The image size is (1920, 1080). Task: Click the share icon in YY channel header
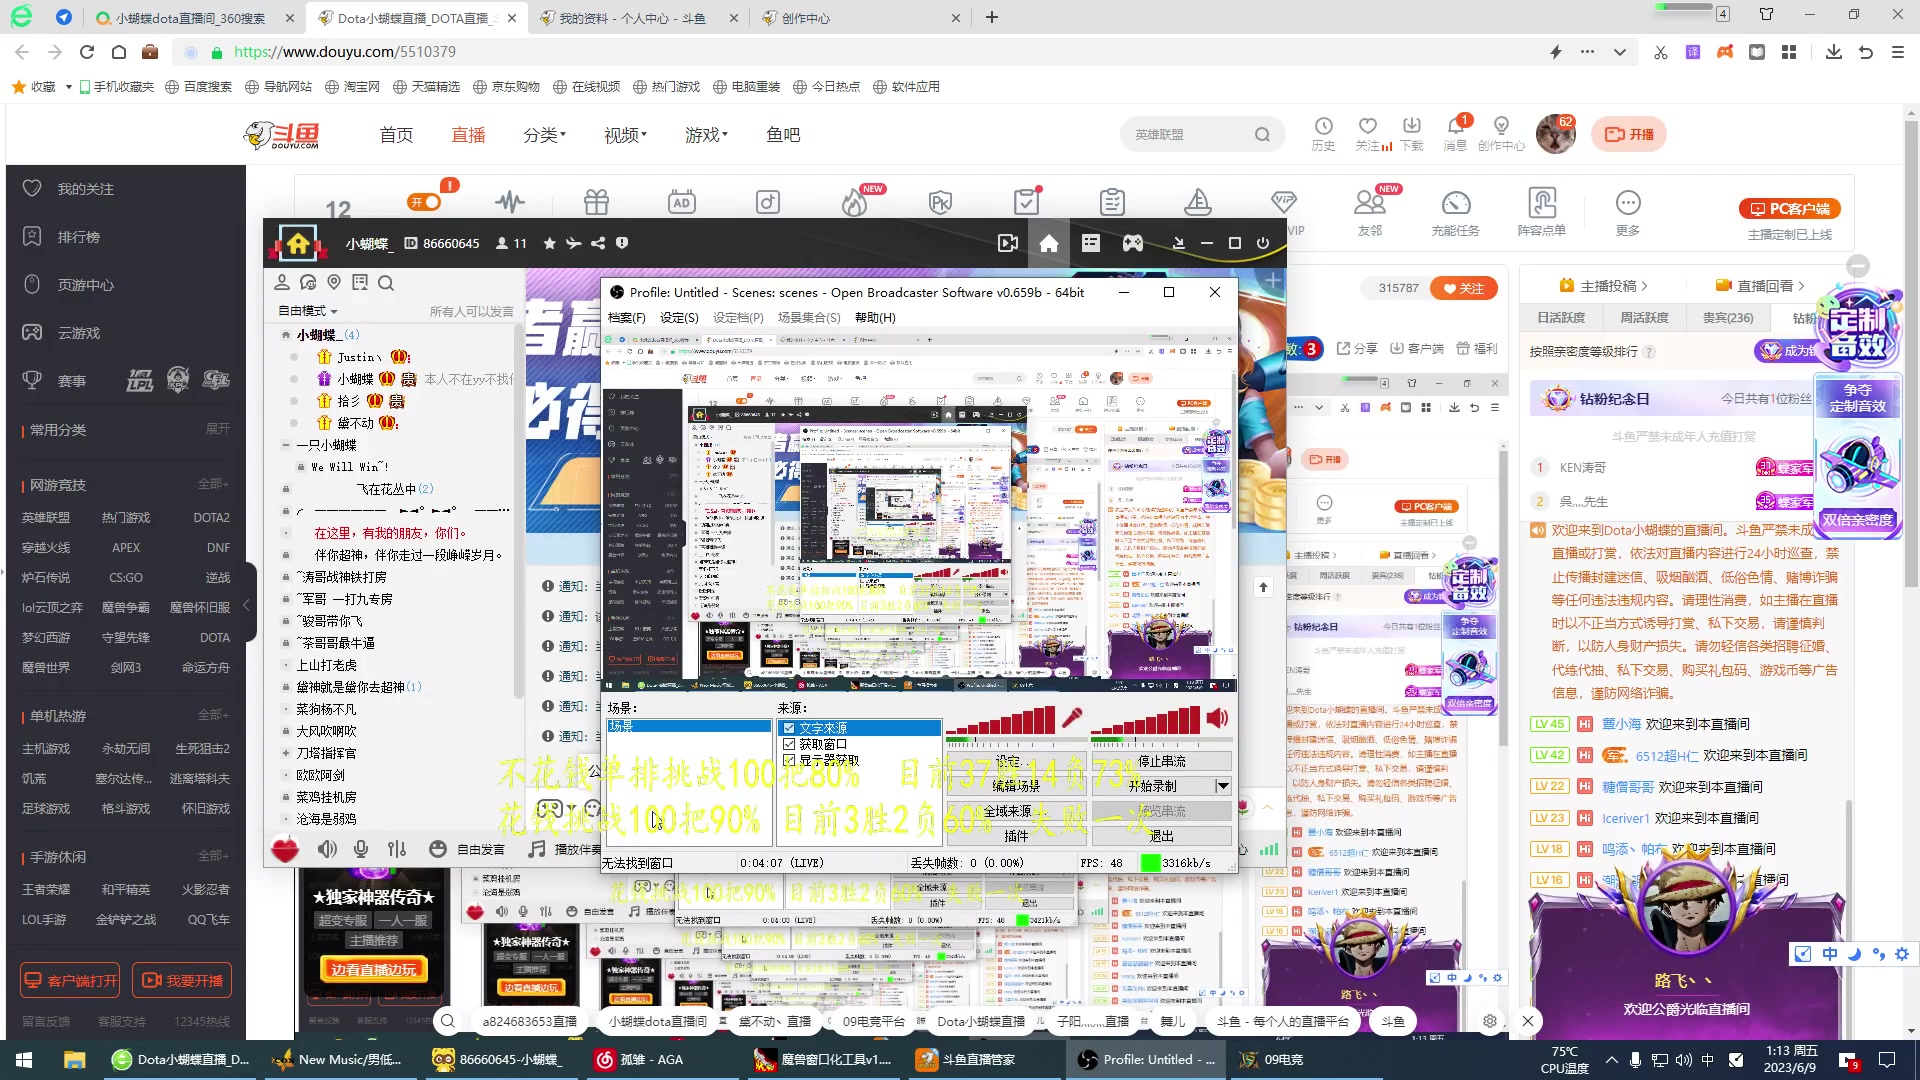[598, 243]
